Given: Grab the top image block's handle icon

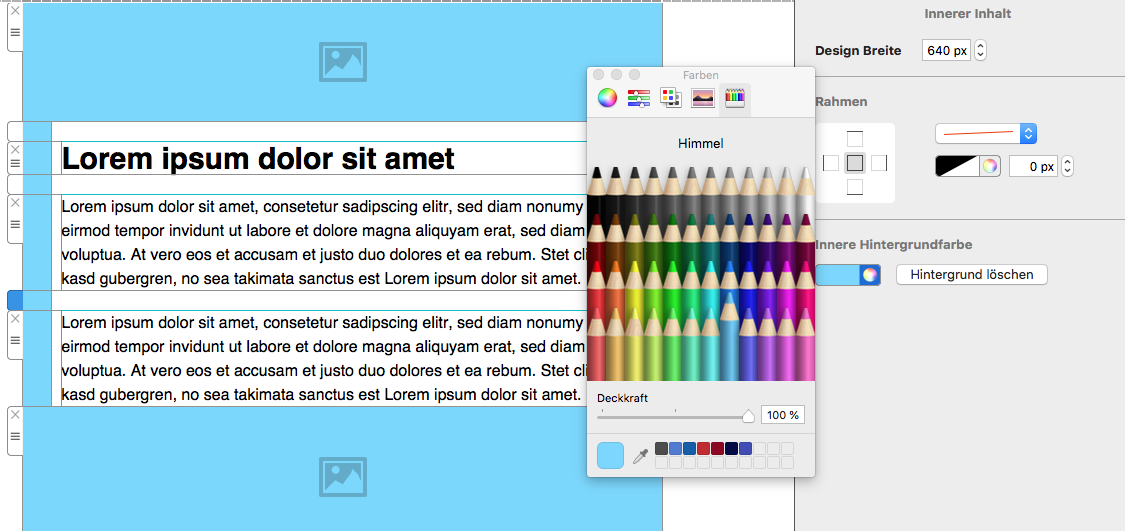Looking at the screenshot, I should point(15,32).
